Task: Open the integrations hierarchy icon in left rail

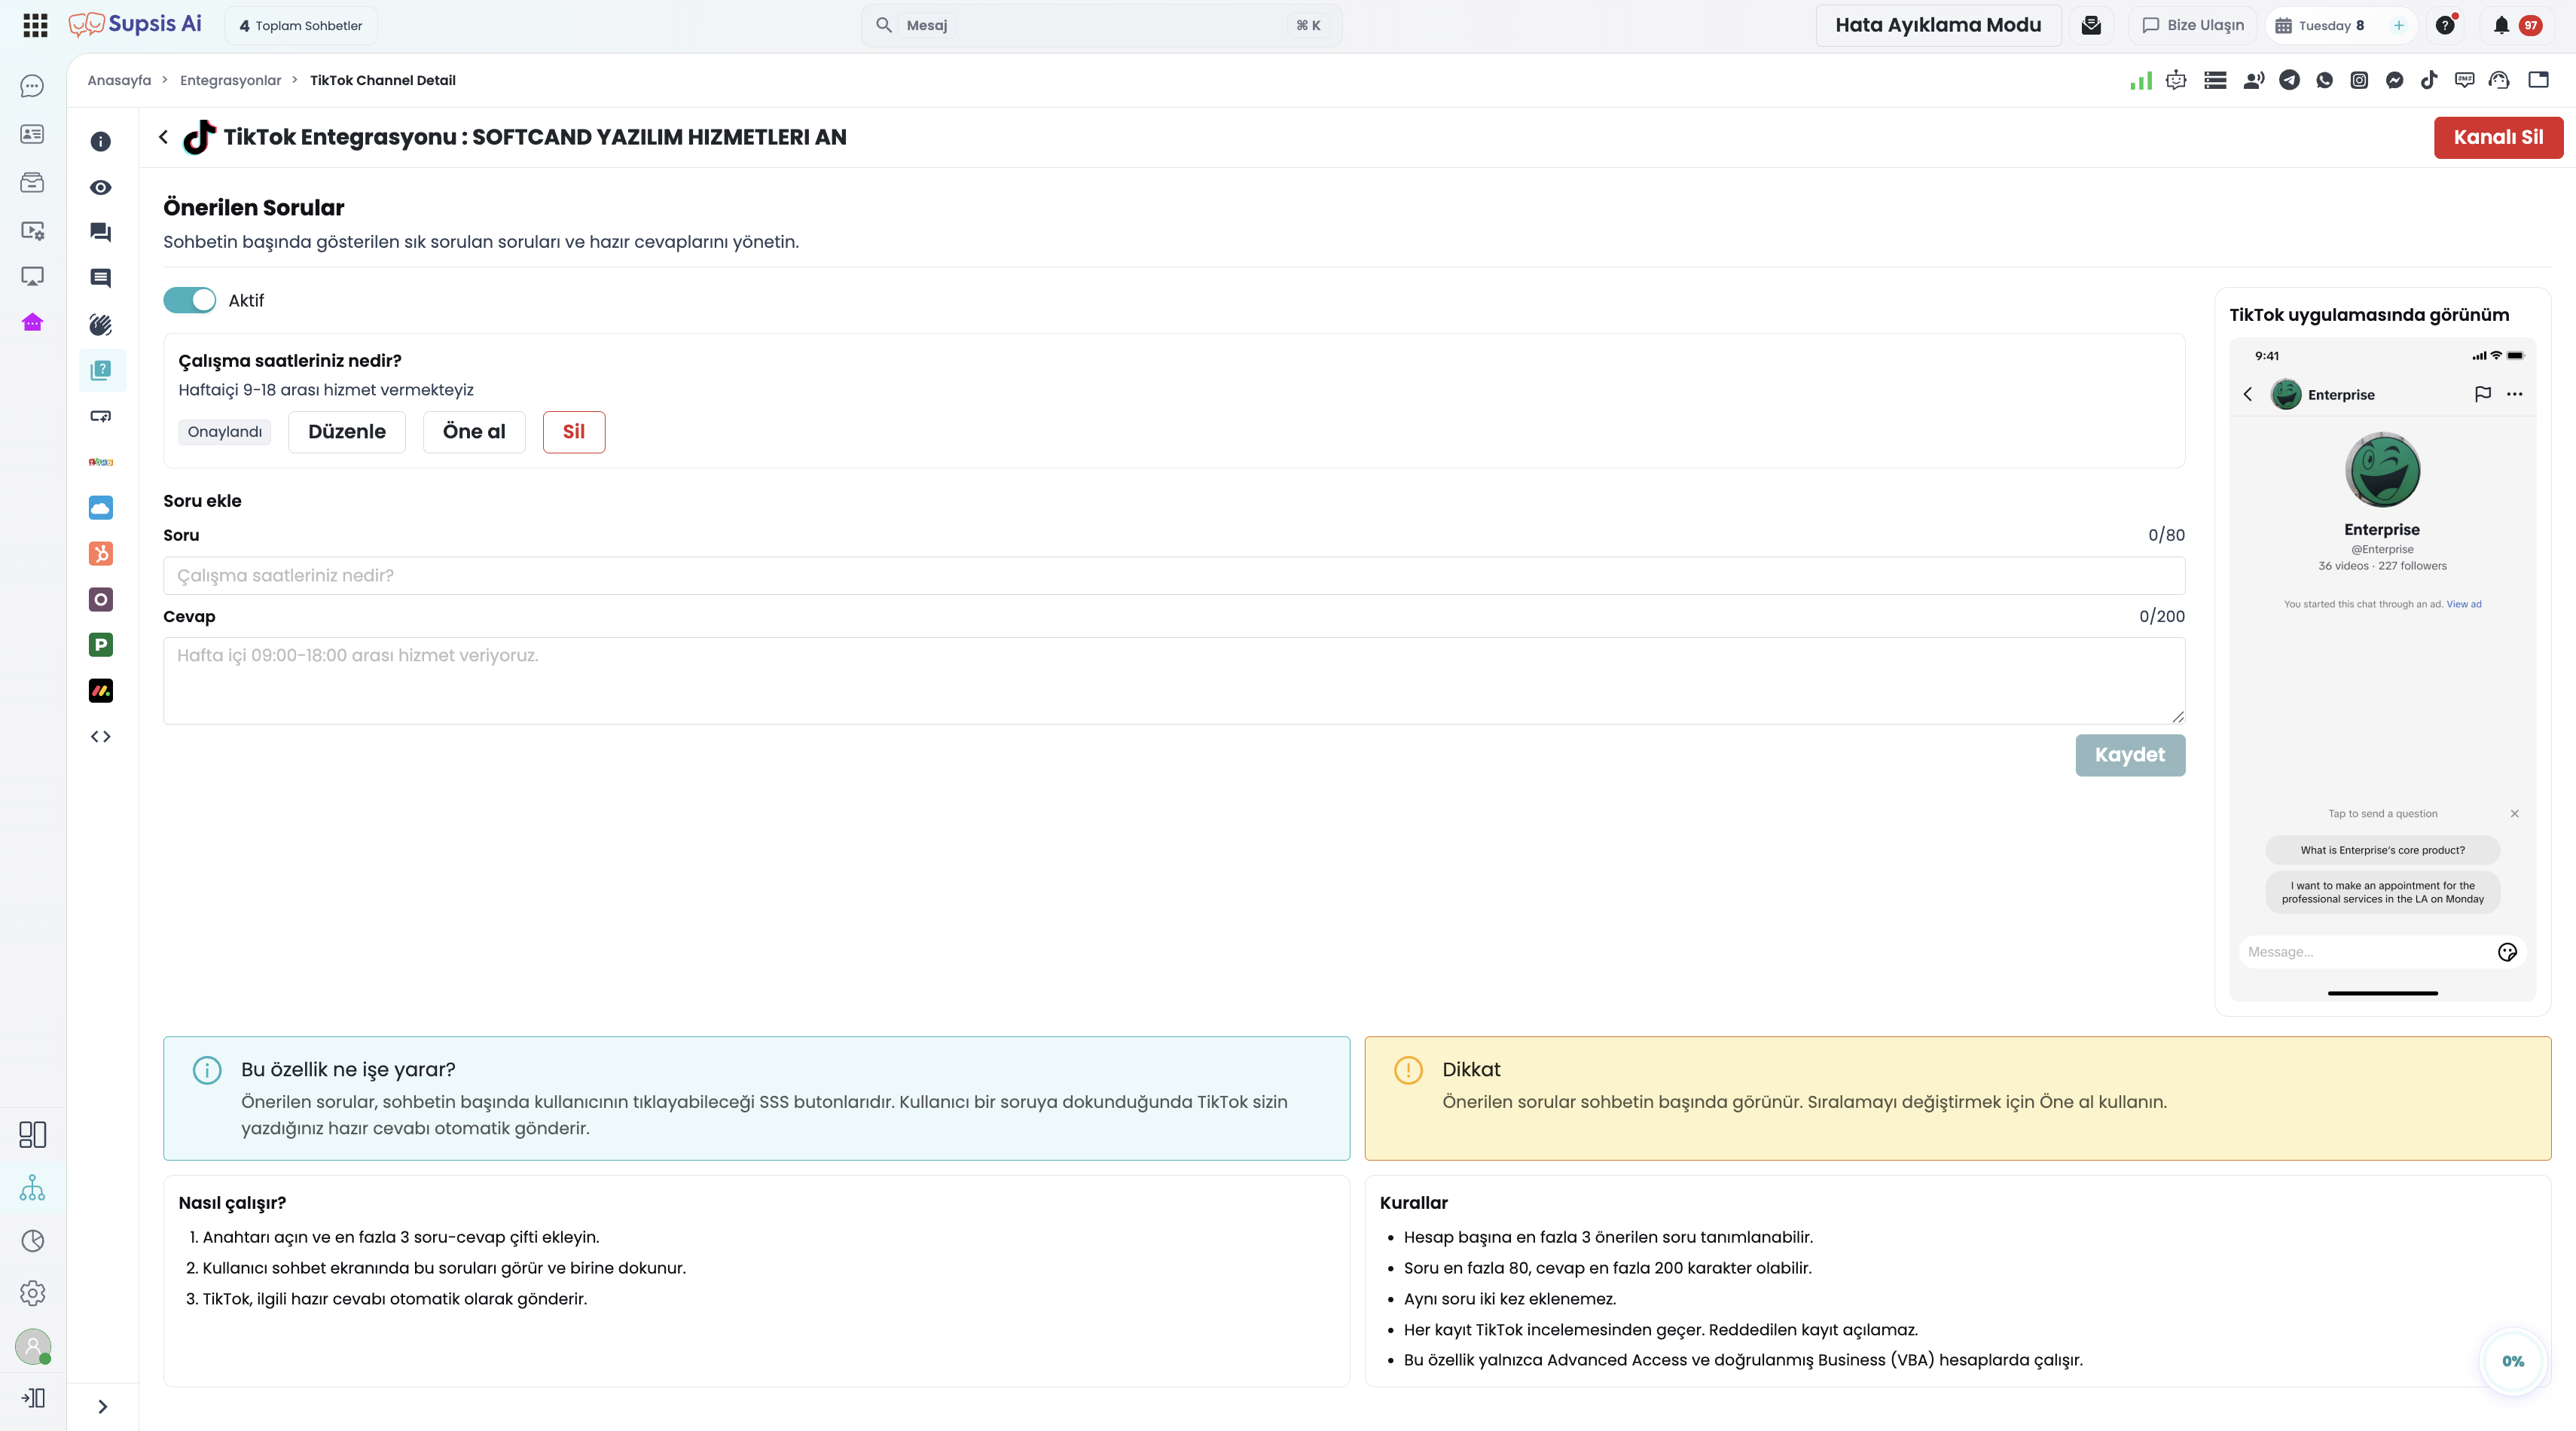Action: [32, 1188]
